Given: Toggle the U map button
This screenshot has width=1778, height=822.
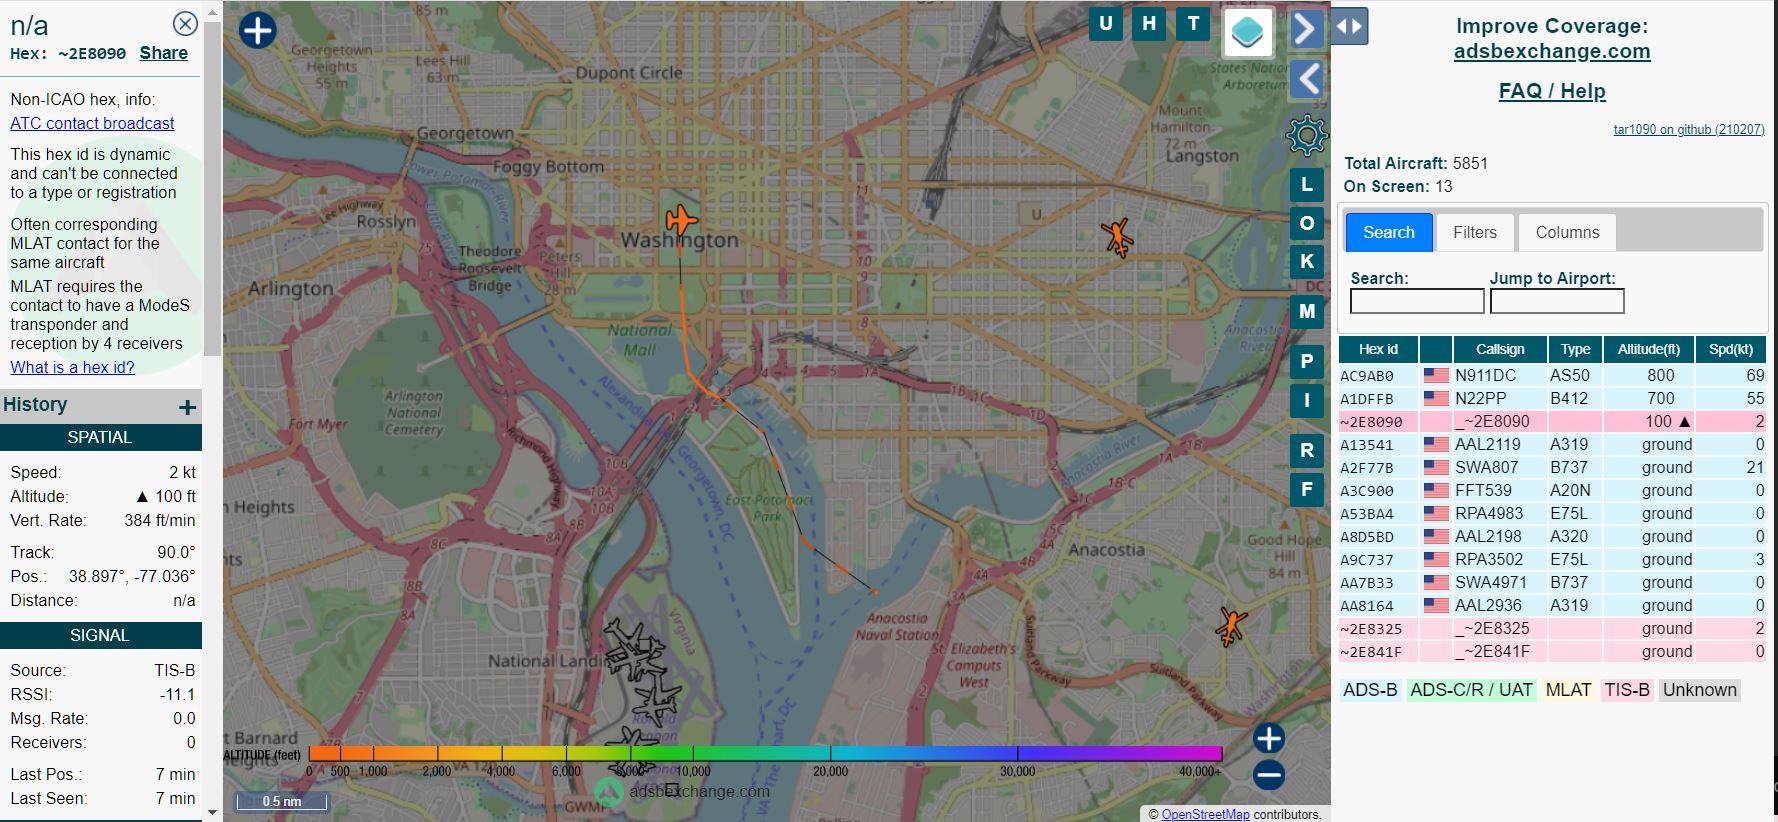Looking at the screenshot, I should (1105, 24).
